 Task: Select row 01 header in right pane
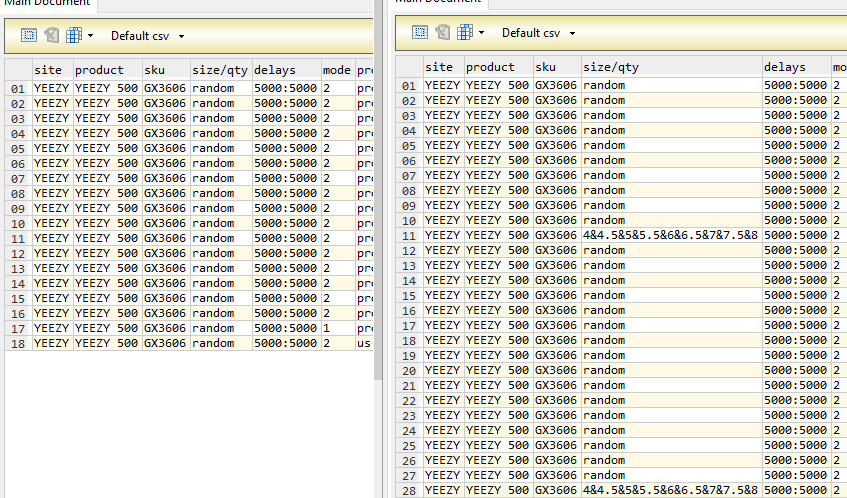(409, 85)
